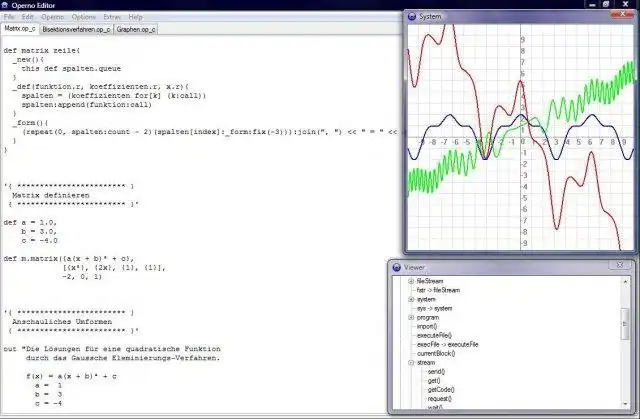Open the File menu
Image resolution: width=640 pixels, height=419 pixels.
[9, 17]
